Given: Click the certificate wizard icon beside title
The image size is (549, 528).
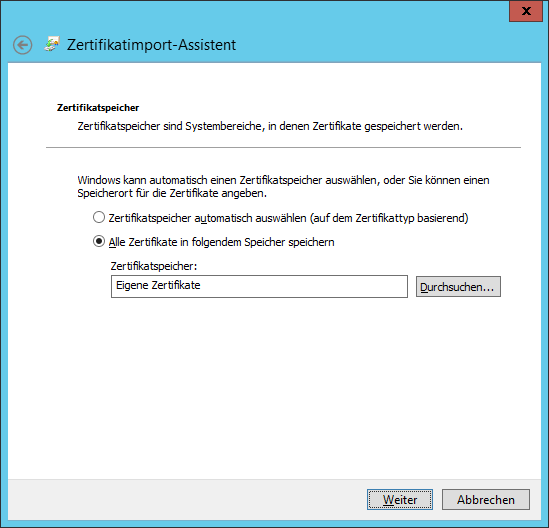Looking at the screenshot, I should tap(52, 44).
